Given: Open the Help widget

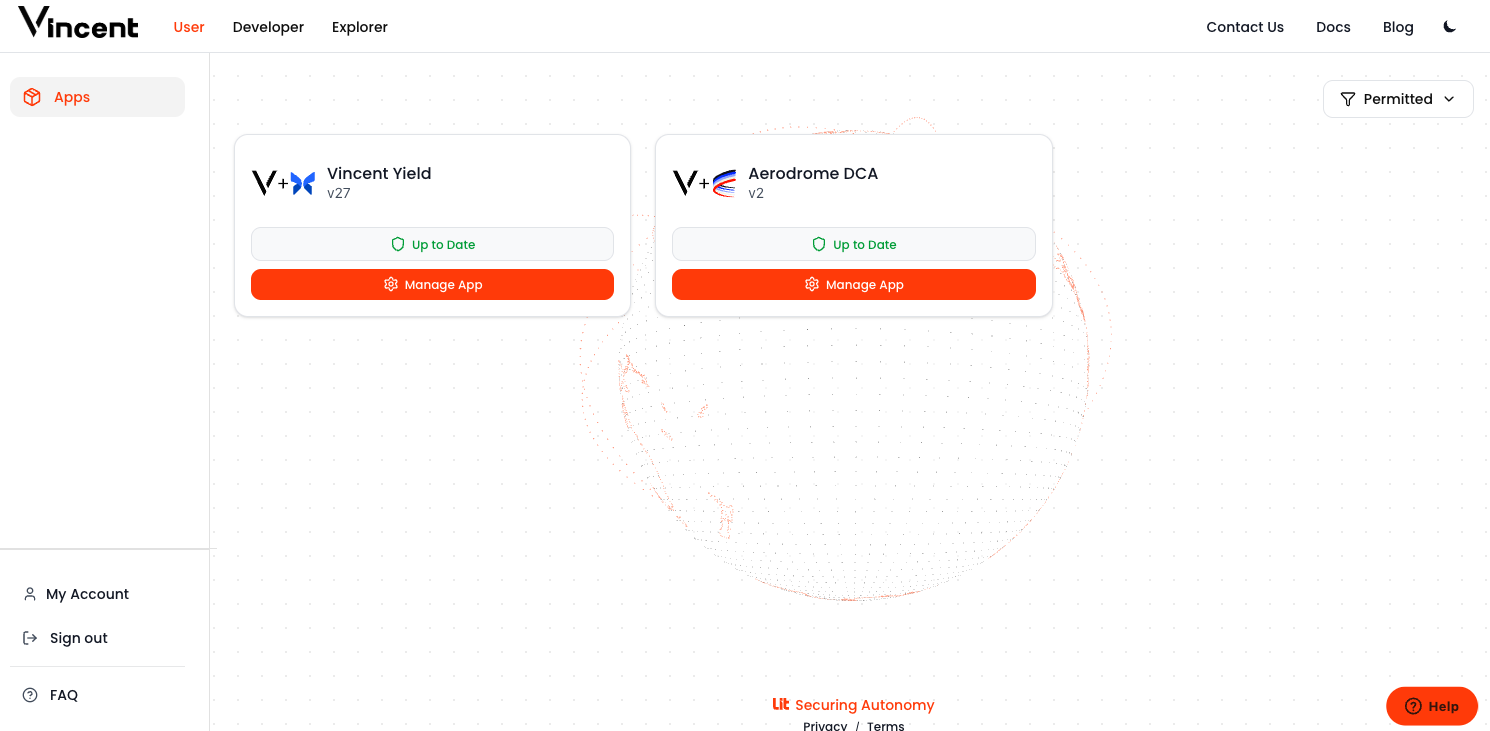Looking at the screenshot, I should coord(1431,706).
